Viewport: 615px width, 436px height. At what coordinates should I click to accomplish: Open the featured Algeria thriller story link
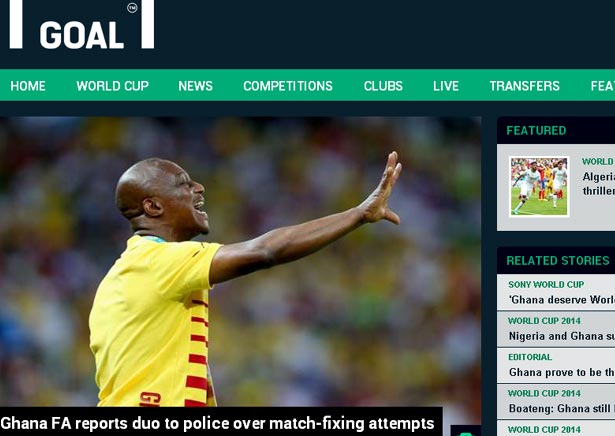[x=599, y=183]
